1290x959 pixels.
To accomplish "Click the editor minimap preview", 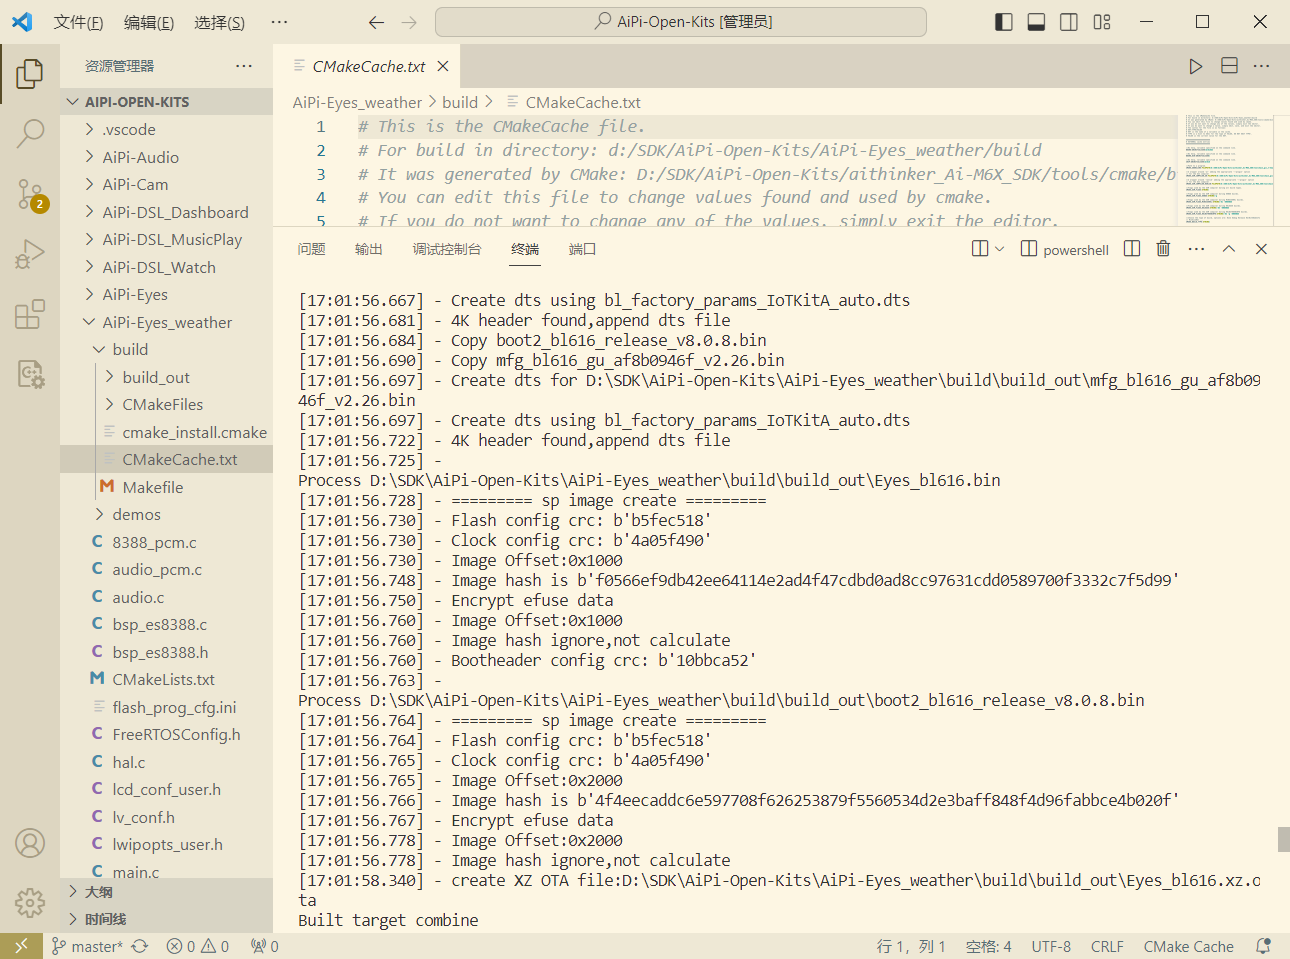I will [1230, 169].
